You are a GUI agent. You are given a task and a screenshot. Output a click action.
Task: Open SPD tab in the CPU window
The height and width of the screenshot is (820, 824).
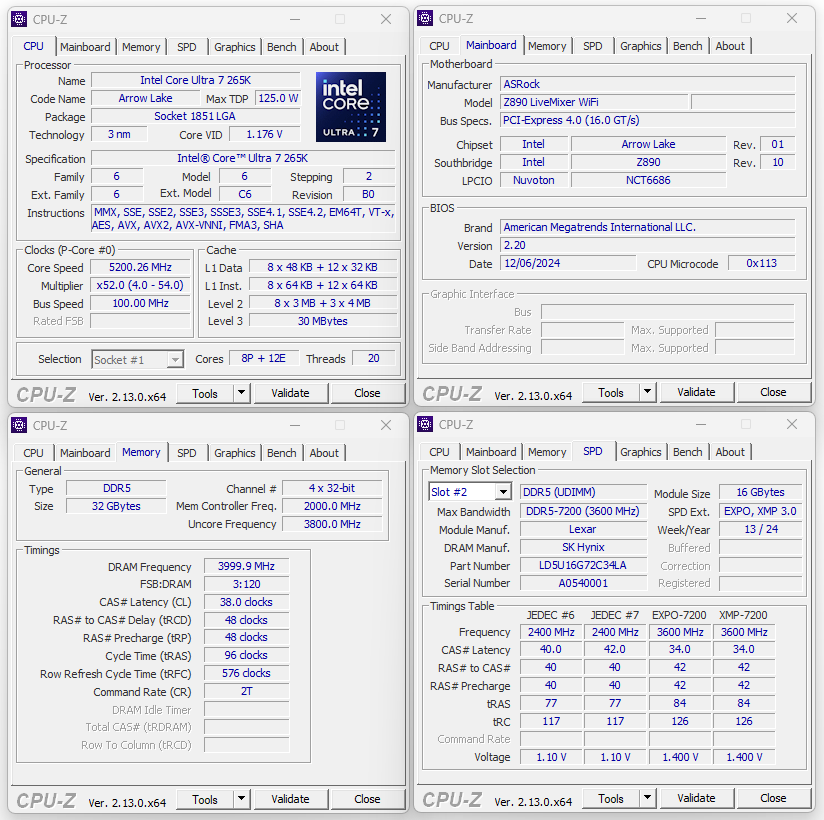(x=187, y=47)
